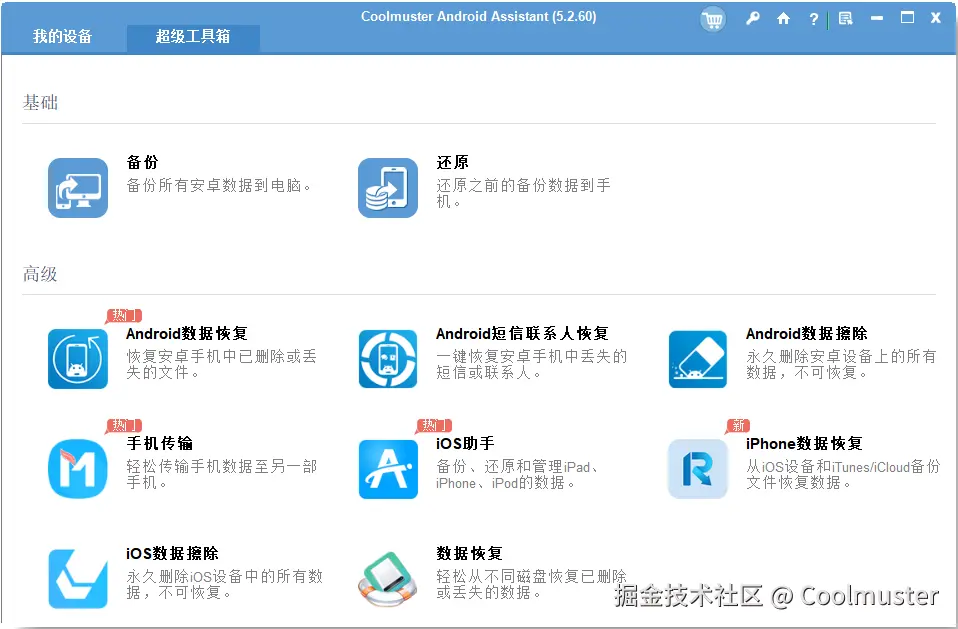Click description 还原之前的备份数据到手机
Image resolution: width=958 pixels, height=629 pixels.
click(524, 193)
